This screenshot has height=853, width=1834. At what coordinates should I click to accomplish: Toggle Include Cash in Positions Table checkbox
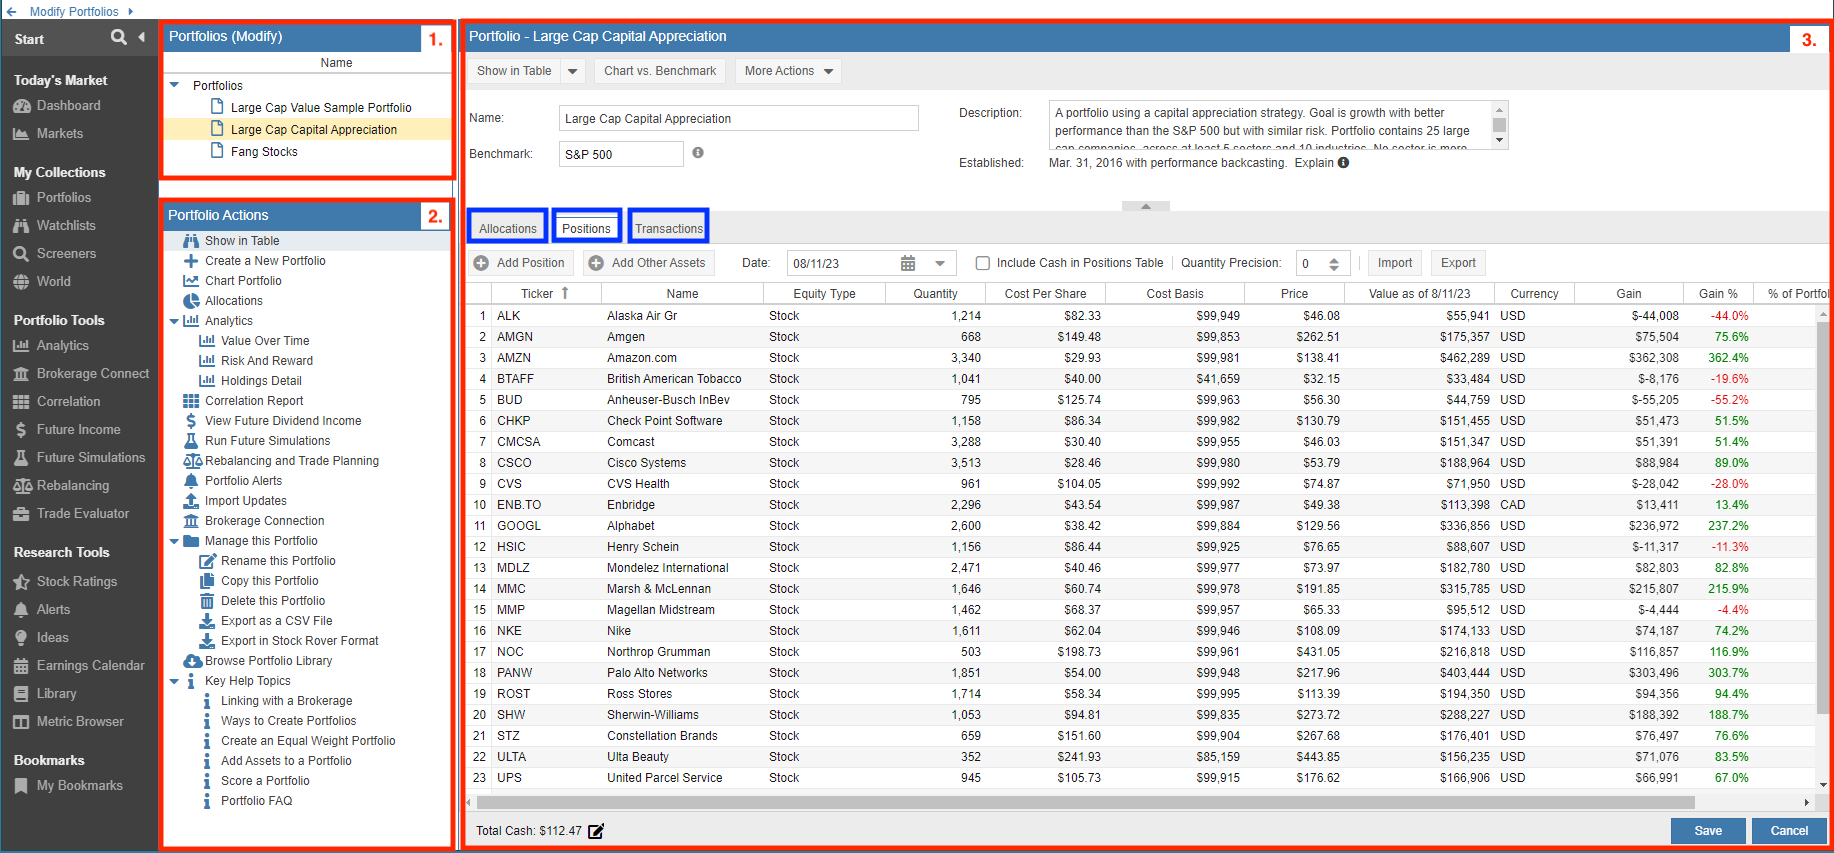coord(983,263)
